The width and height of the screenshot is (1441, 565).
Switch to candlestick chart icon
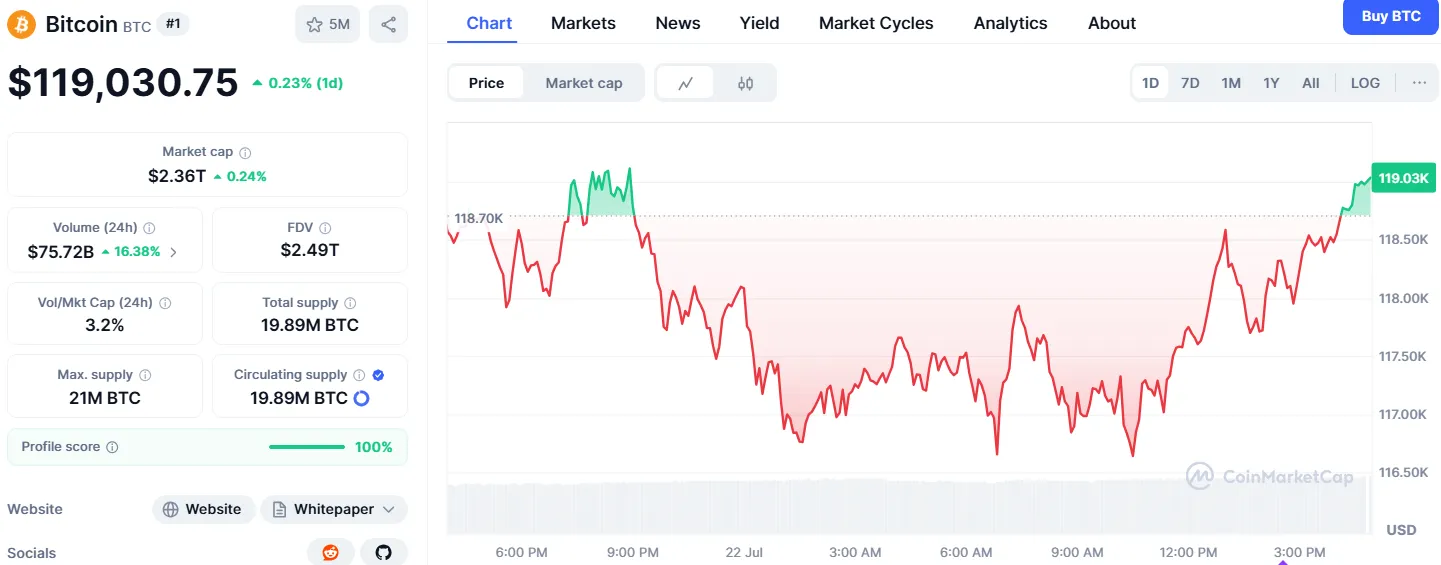click(745, 83)
